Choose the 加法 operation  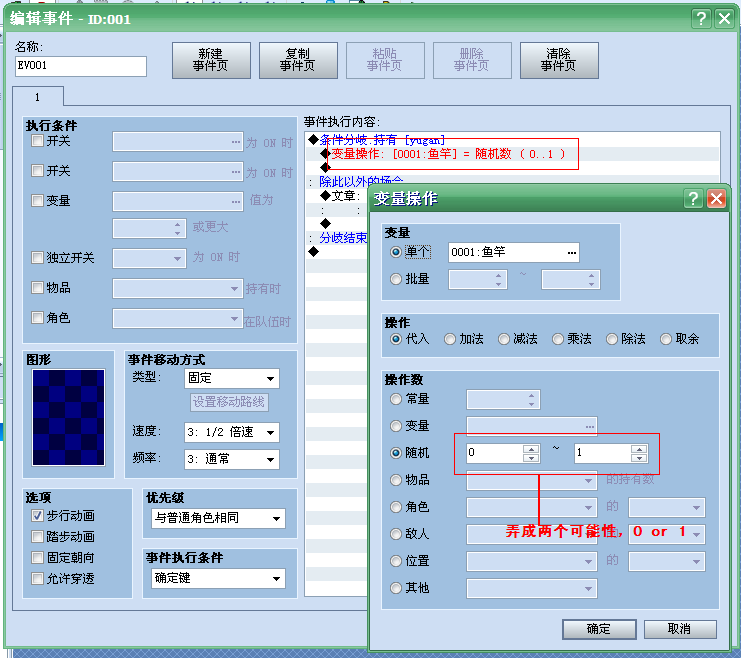tap(450, 339)
